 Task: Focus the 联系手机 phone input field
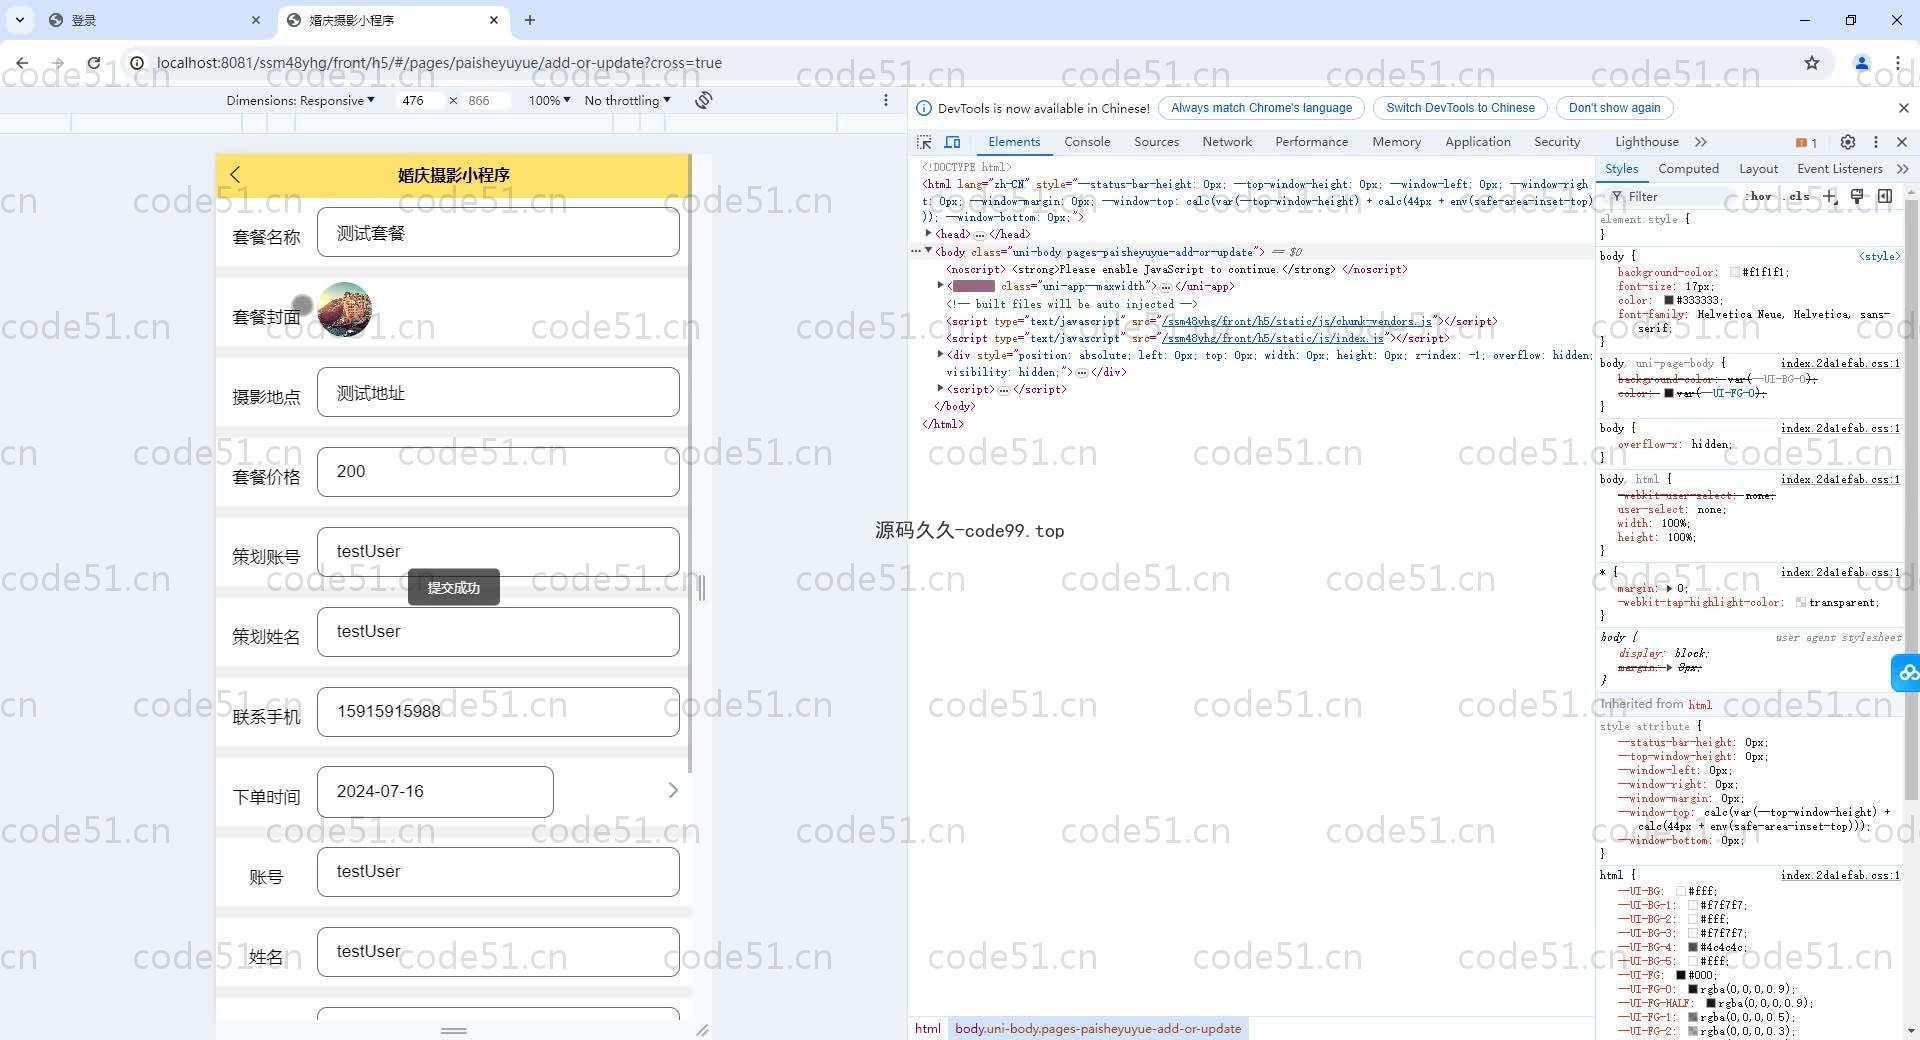pos(498,711)
